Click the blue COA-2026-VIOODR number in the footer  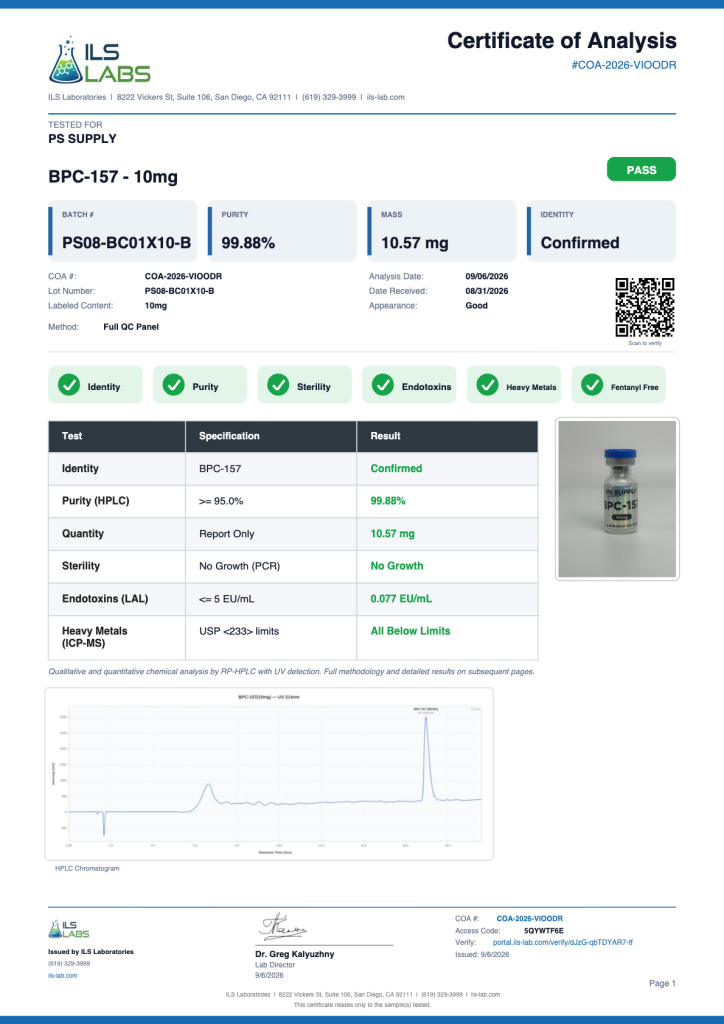529,919
